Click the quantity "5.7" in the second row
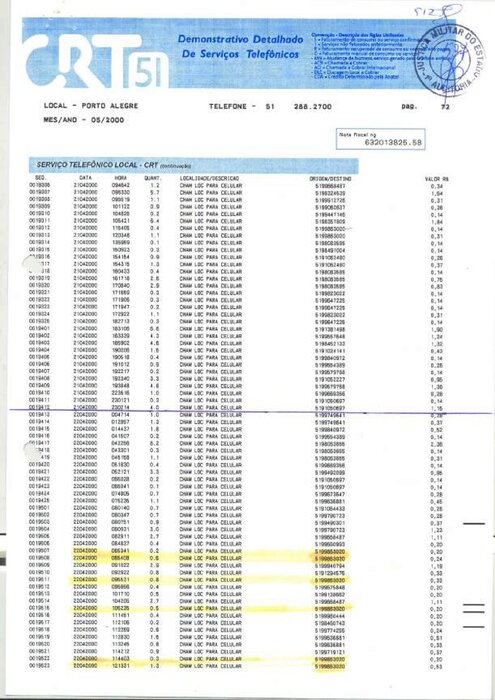Viewport: 495px width, 700px height. (x=155, y=193)
